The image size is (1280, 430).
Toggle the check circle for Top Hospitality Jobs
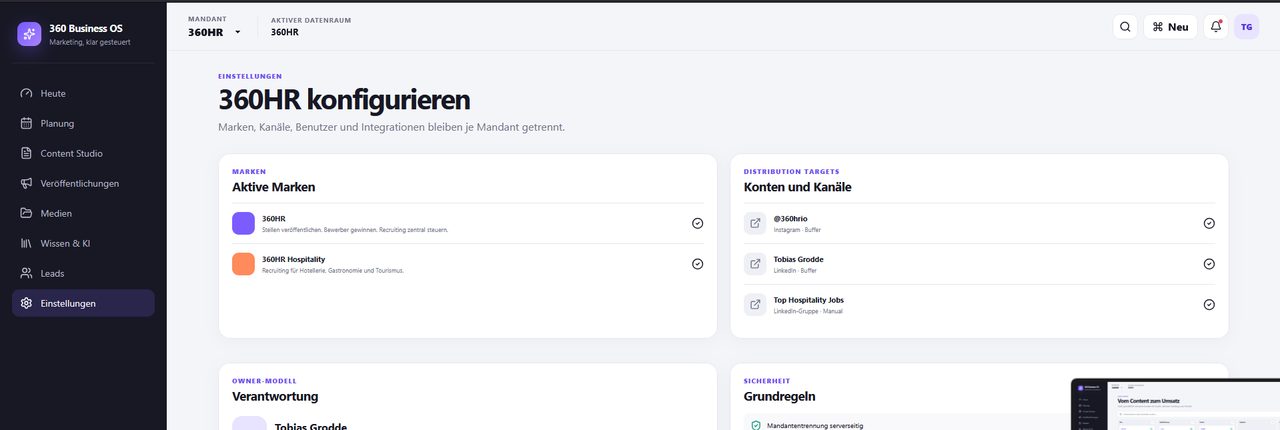pos(1209,304)
